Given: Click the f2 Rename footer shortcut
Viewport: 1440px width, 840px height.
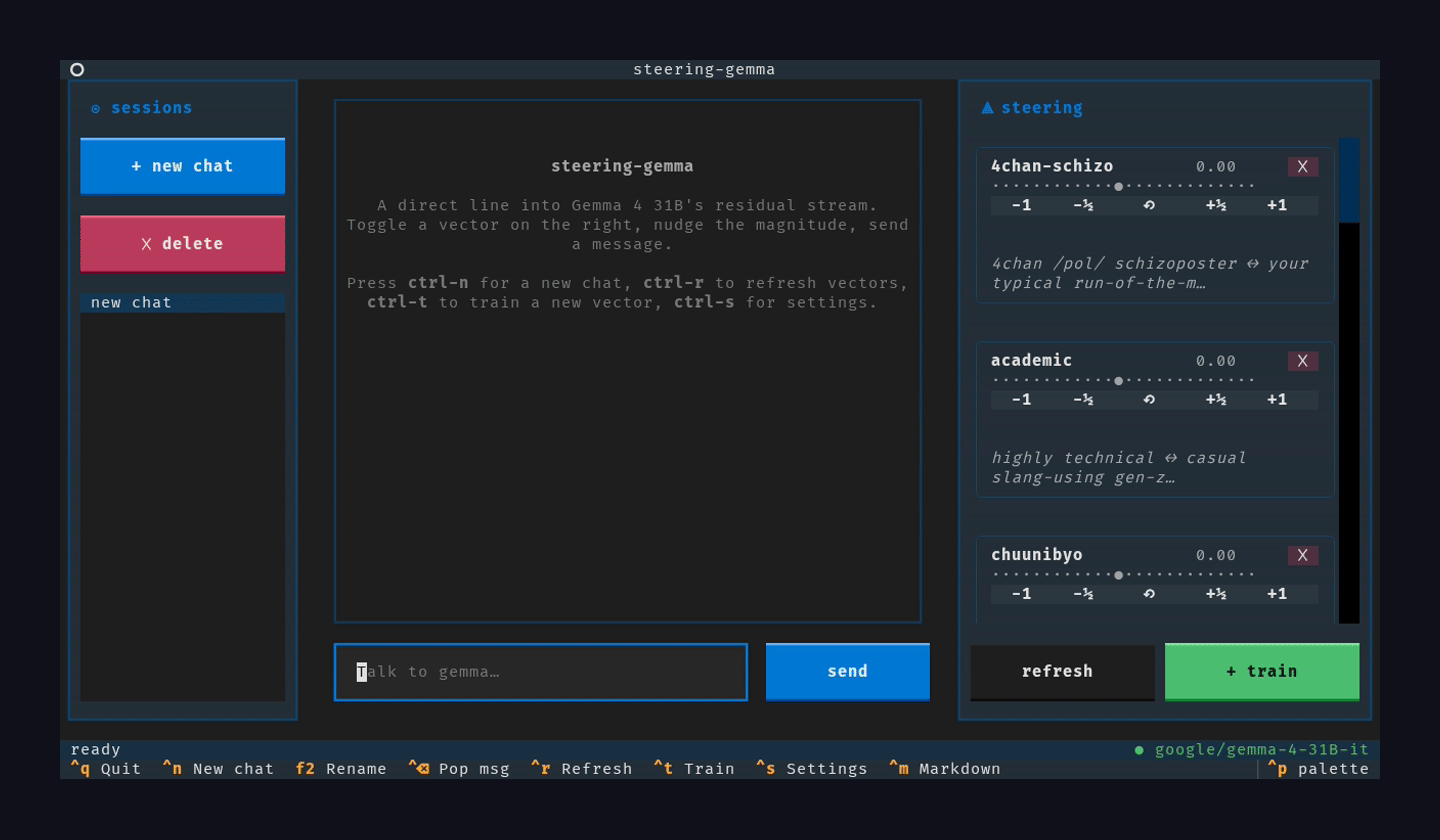Looking at the screenshot, I should (341, 769).
